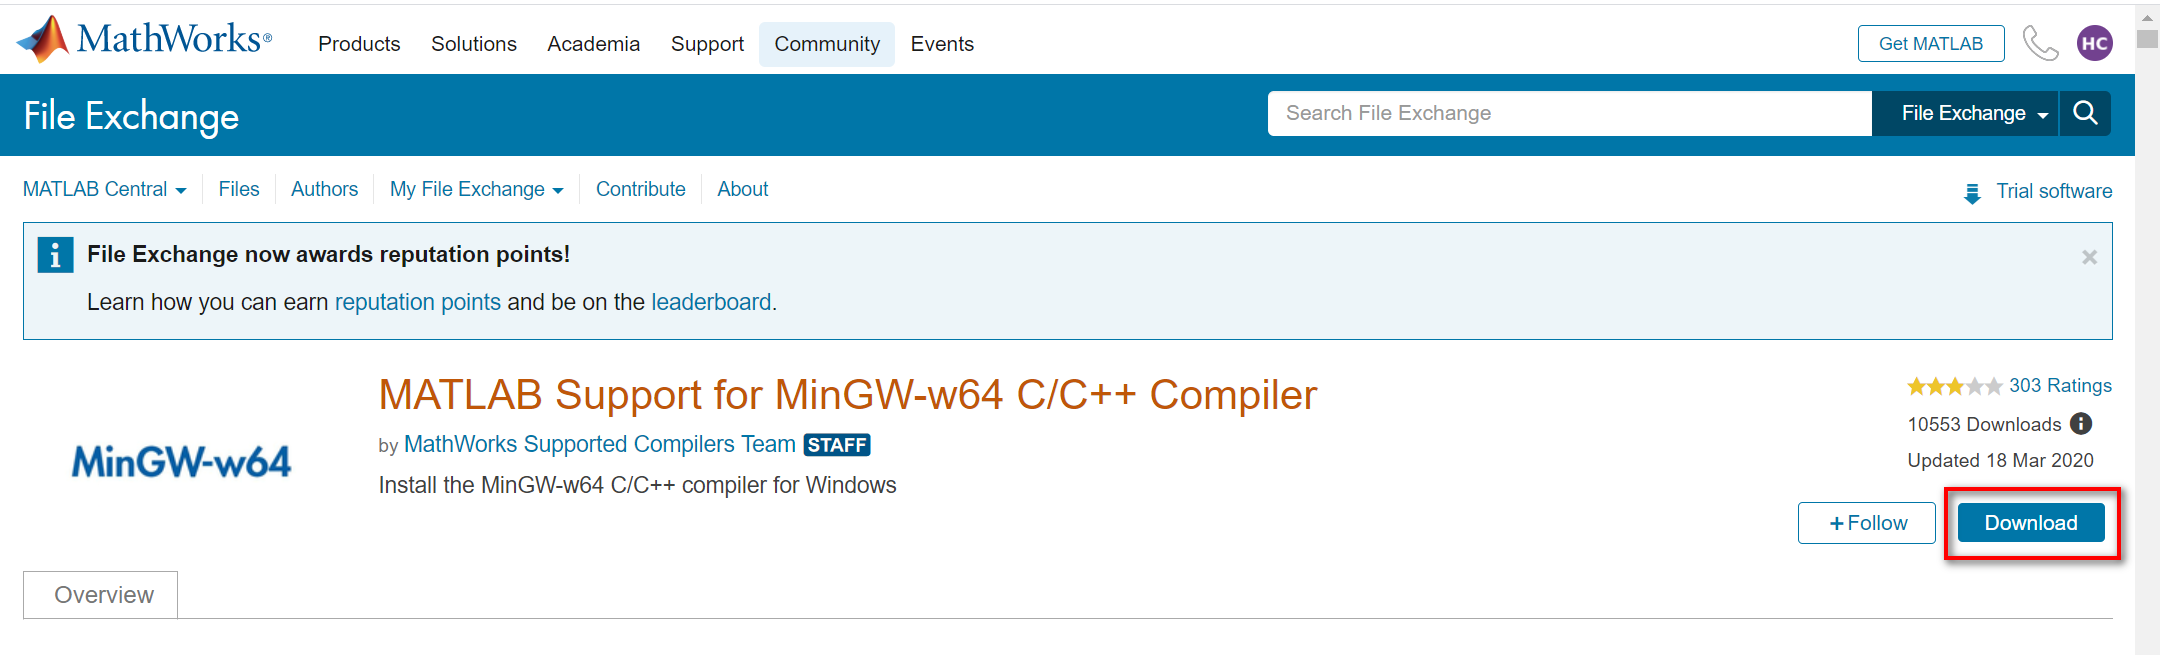Click inside the Search File Exchange field

(x=1568, y=113)
